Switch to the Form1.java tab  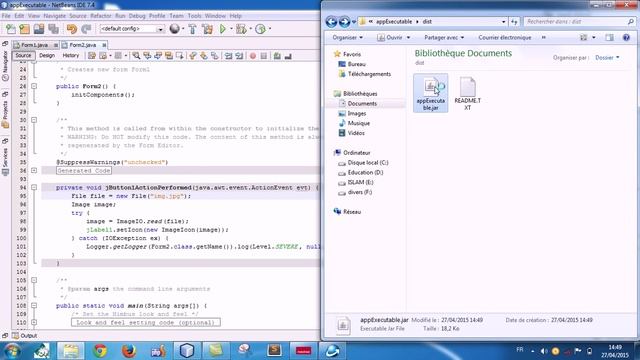34,45
